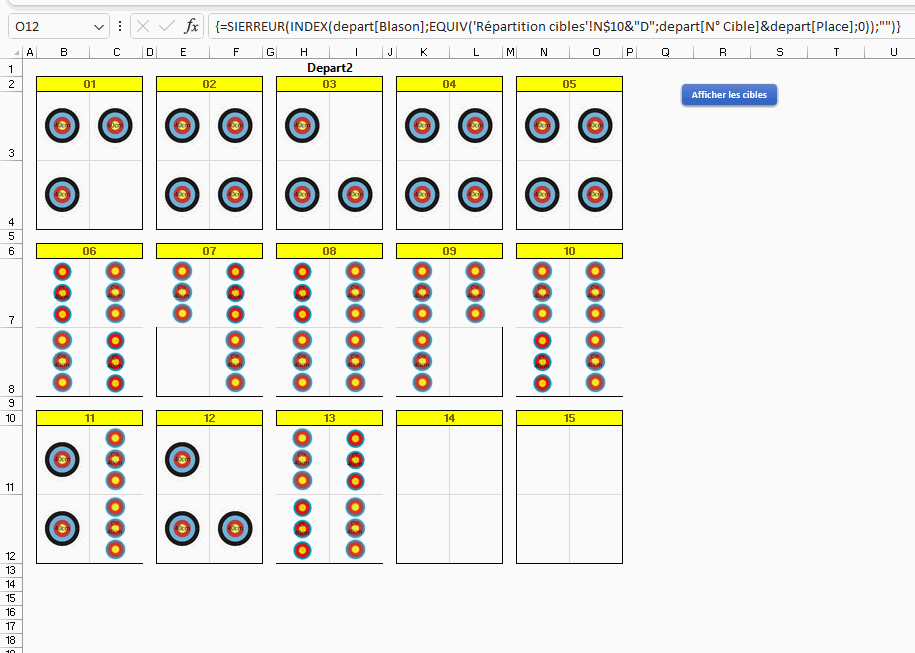Click the Cancel X icon in formula bar
This screenshot has height=653, width=915.
143,27
